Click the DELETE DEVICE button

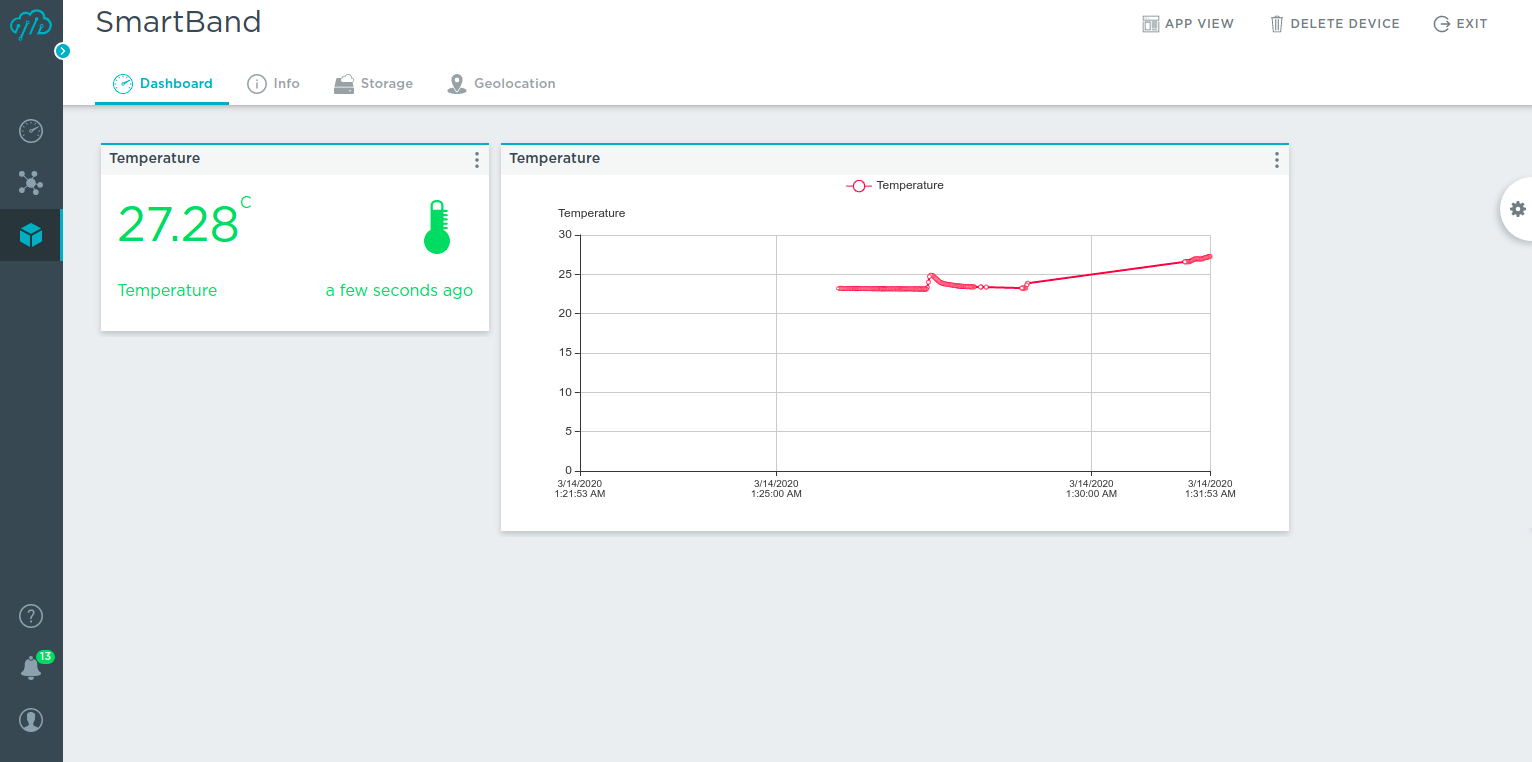1335,24
